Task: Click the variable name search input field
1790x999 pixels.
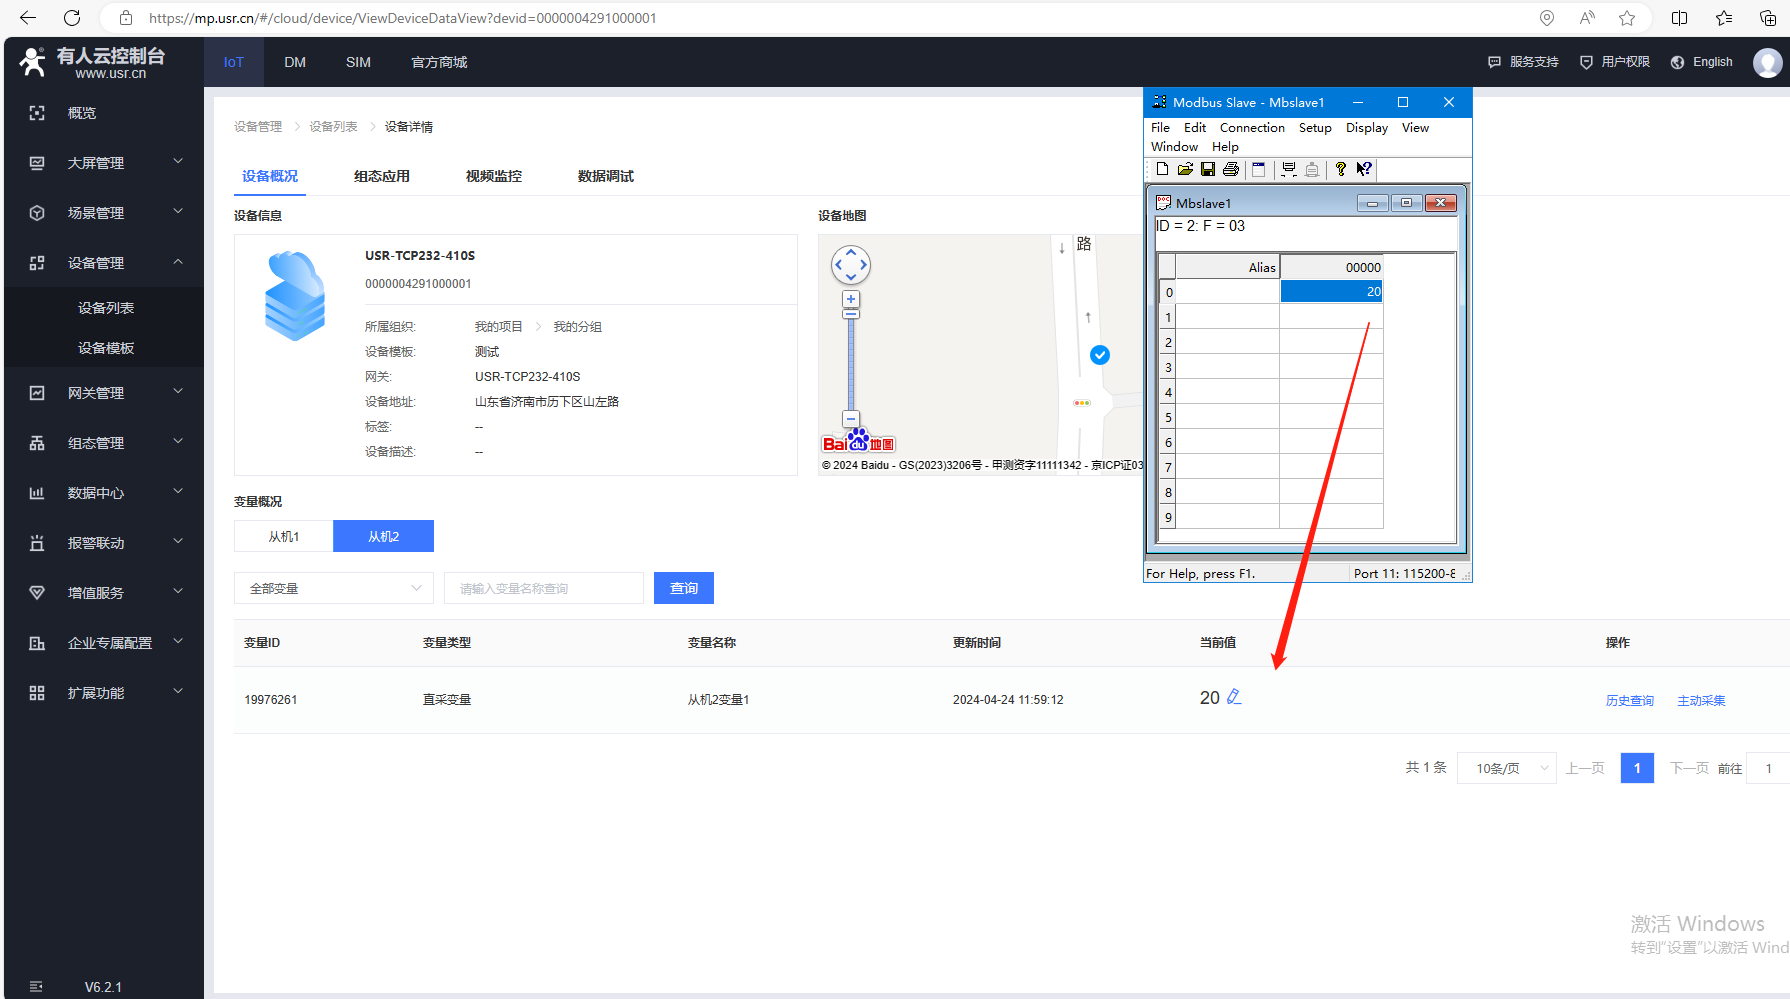Action: [x=544, y=589]
